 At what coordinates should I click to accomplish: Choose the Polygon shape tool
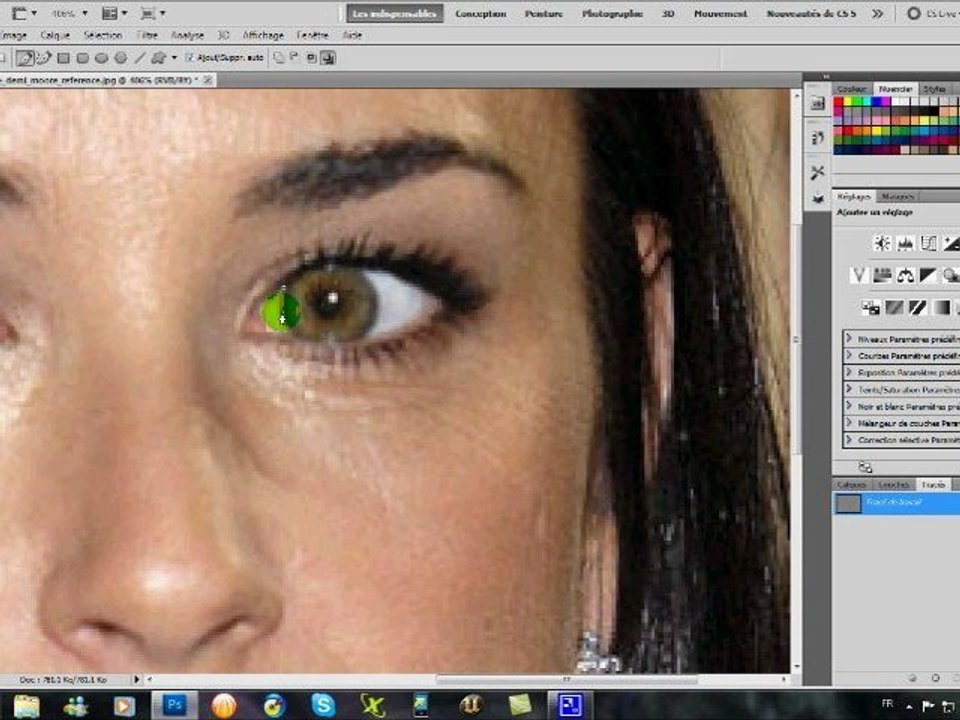121,58
